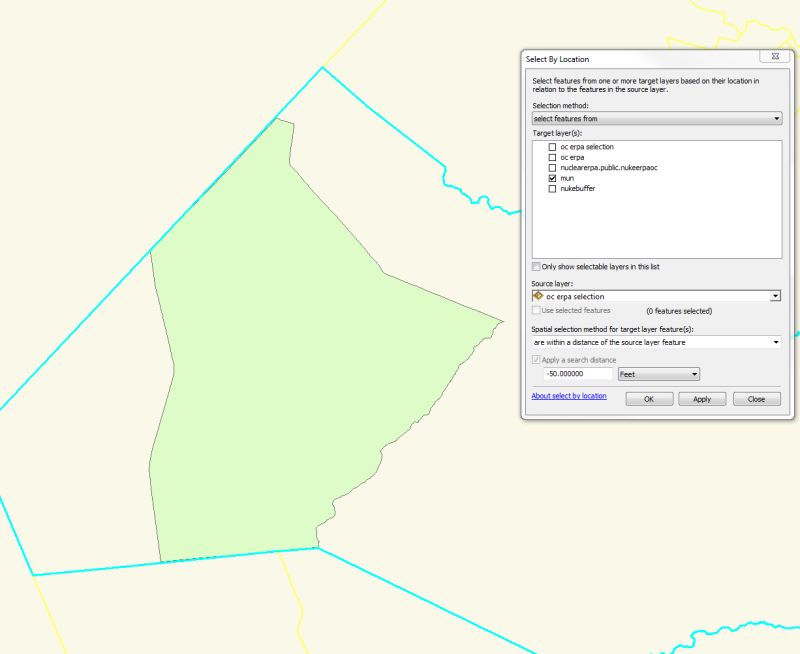800x654 pixels.
Task: Check the 'oc erpa selection' target layer
Action: tap(552, 147)
